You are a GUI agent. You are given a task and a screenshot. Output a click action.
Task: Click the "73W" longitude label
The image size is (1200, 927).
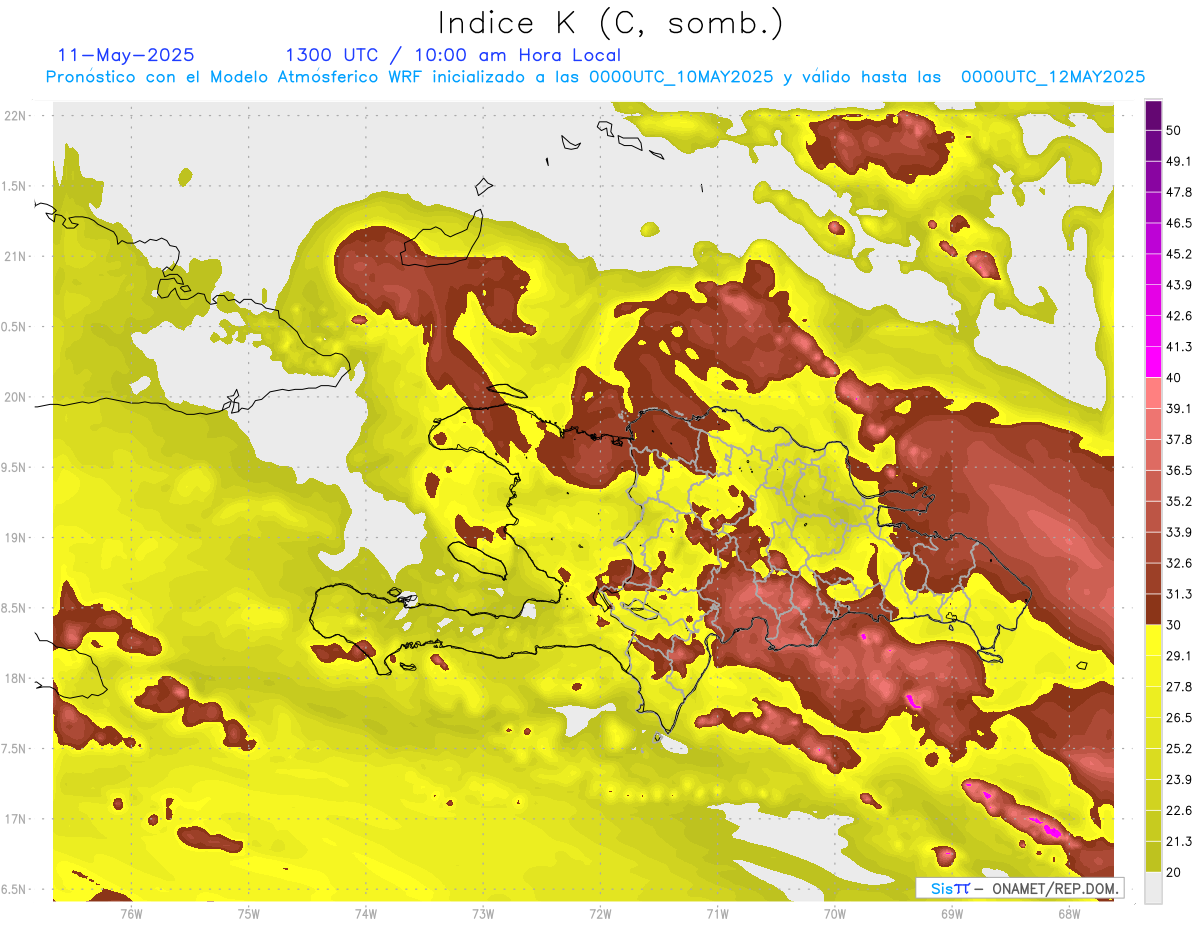tap(483, 914)
